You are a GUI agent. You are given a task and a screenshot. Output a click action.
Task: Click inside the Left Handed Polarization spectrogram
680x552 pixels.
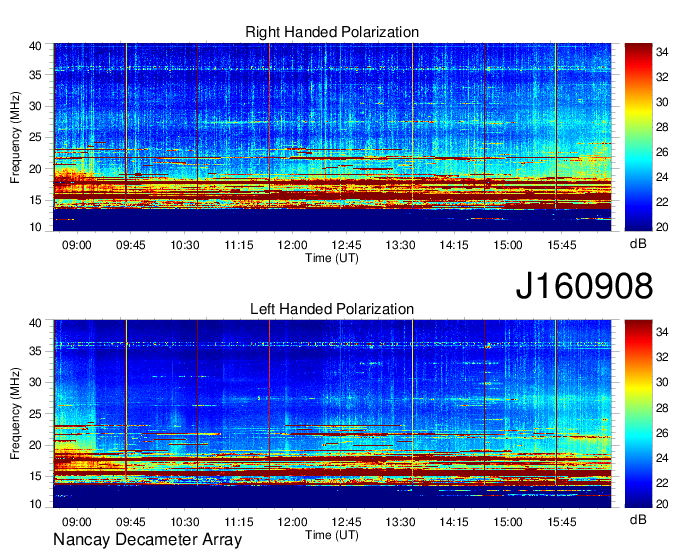332,414
